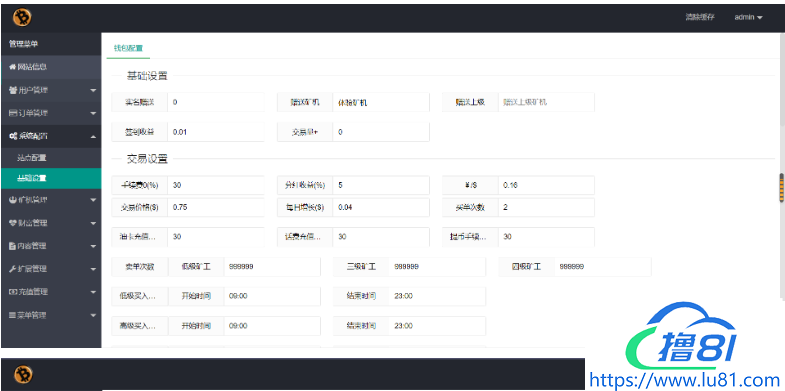
Task: Click the gears icon beside 系统配置
Action: click(13, 136)
